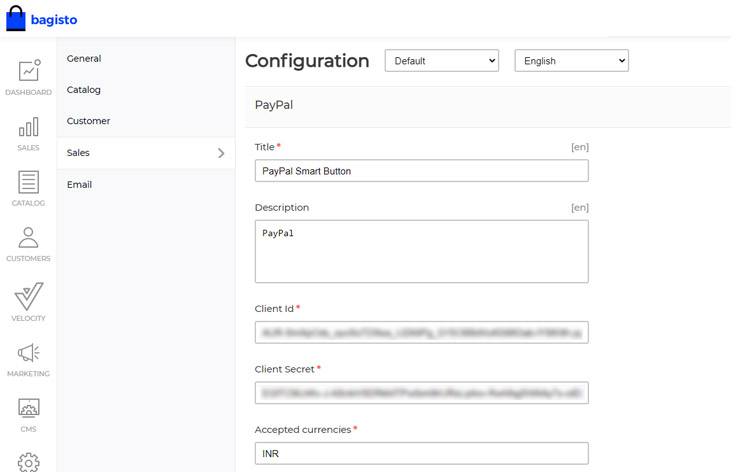Select Email configuration menu item

click(79, 184)
